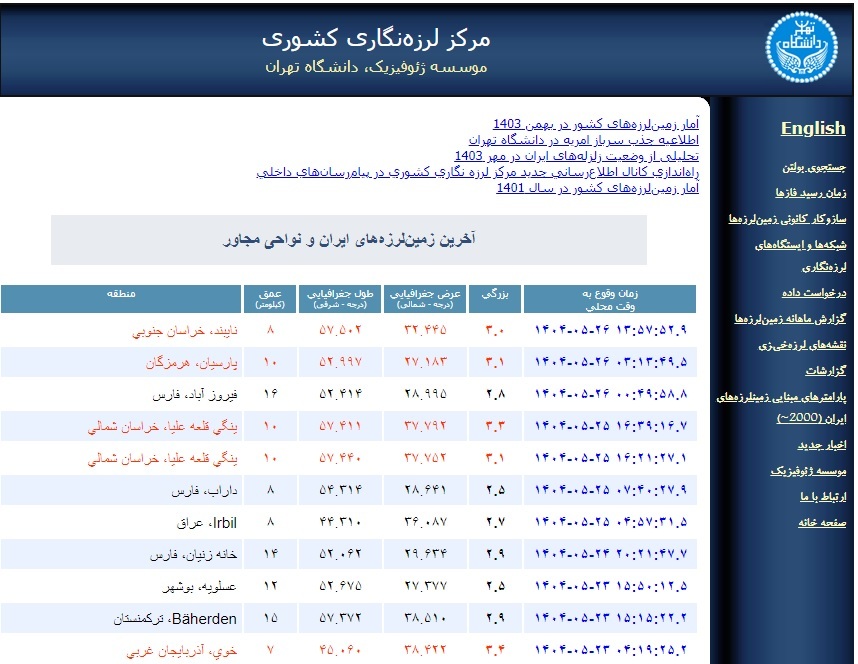Click the بزرگی column header
Viewport: 858px width, 664px height.
495,299
